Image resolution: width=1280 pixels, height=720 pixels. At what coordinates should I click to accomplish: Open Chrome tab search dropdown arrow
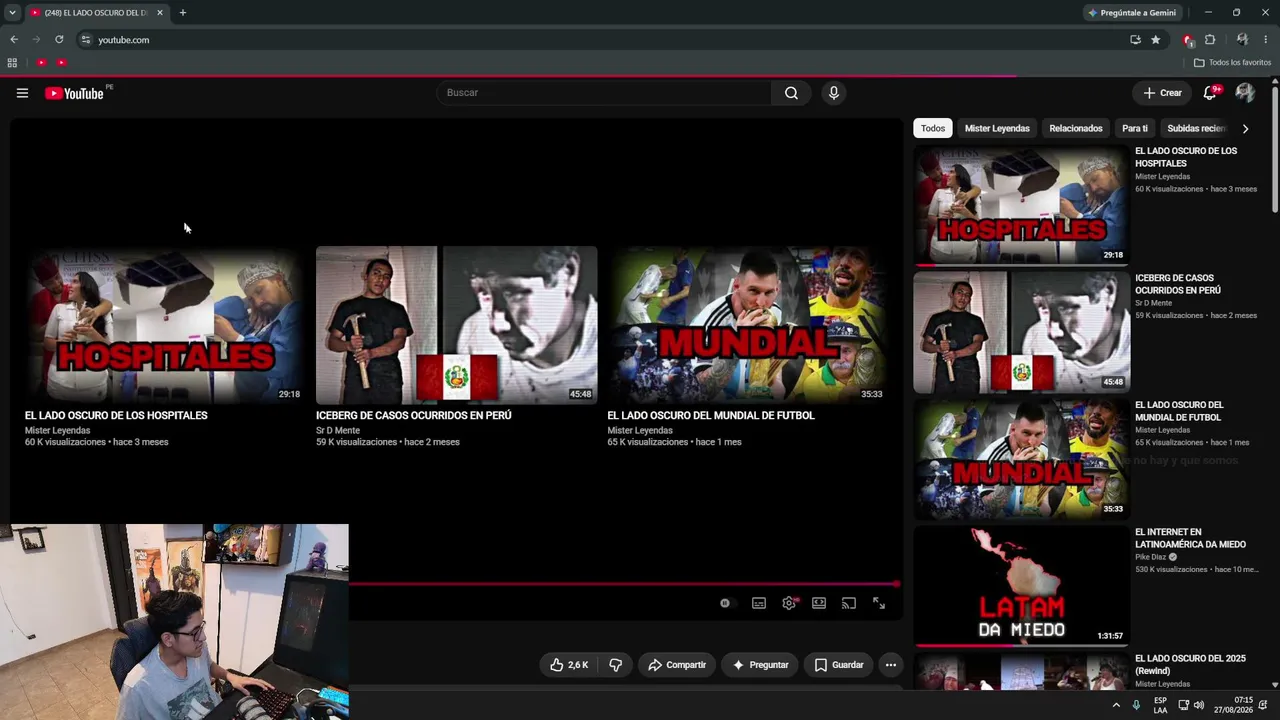click(12, 13)
